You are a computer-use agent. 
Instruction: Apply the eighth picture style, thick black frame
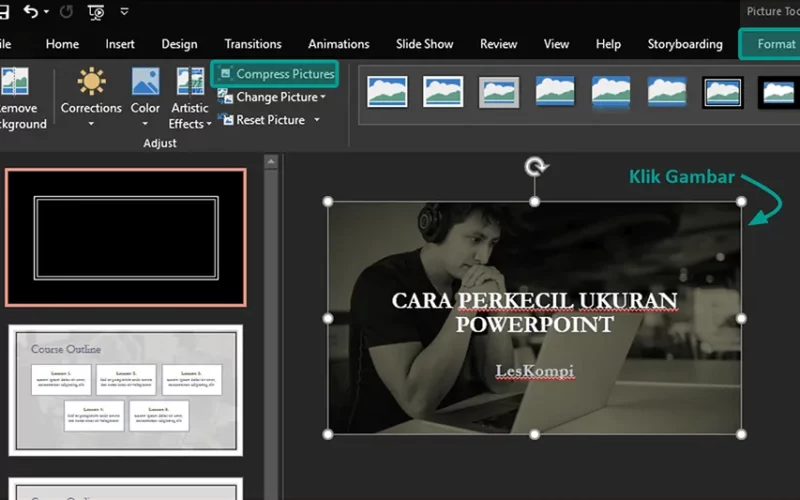pyautogui.click(x=779, y=92)
